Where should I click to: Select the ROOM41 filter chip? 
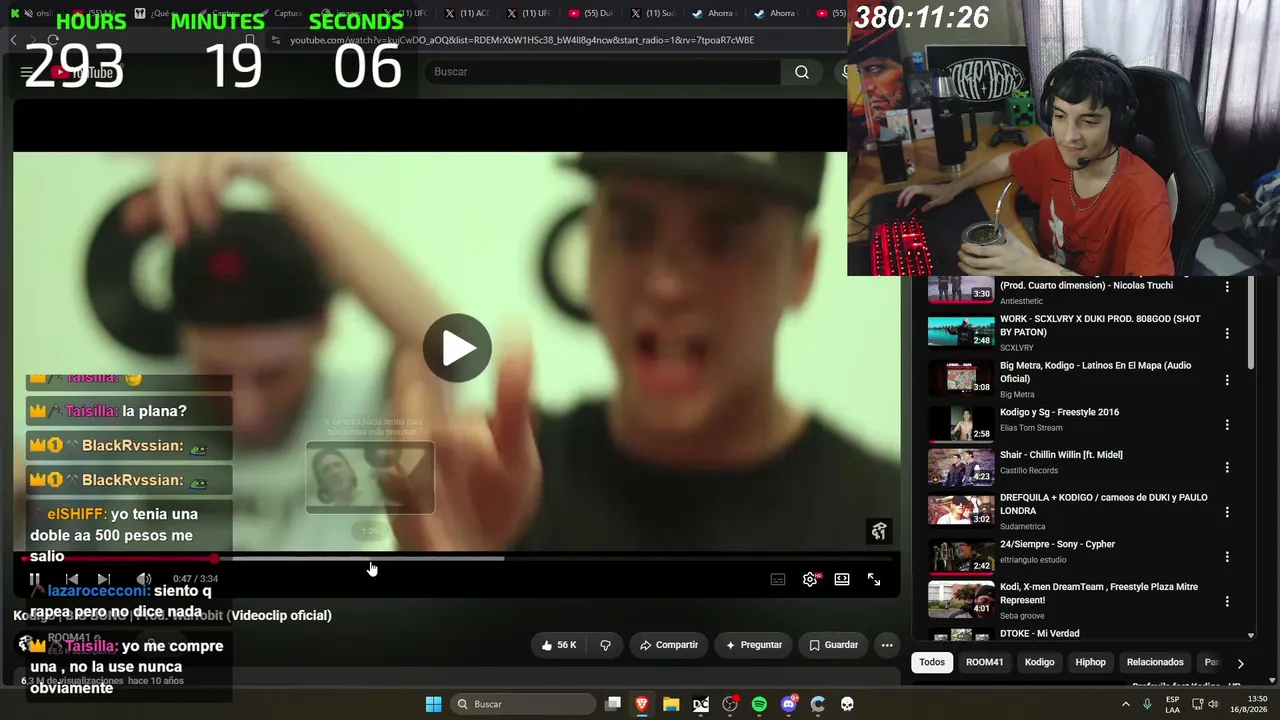[x=984, y=662]
